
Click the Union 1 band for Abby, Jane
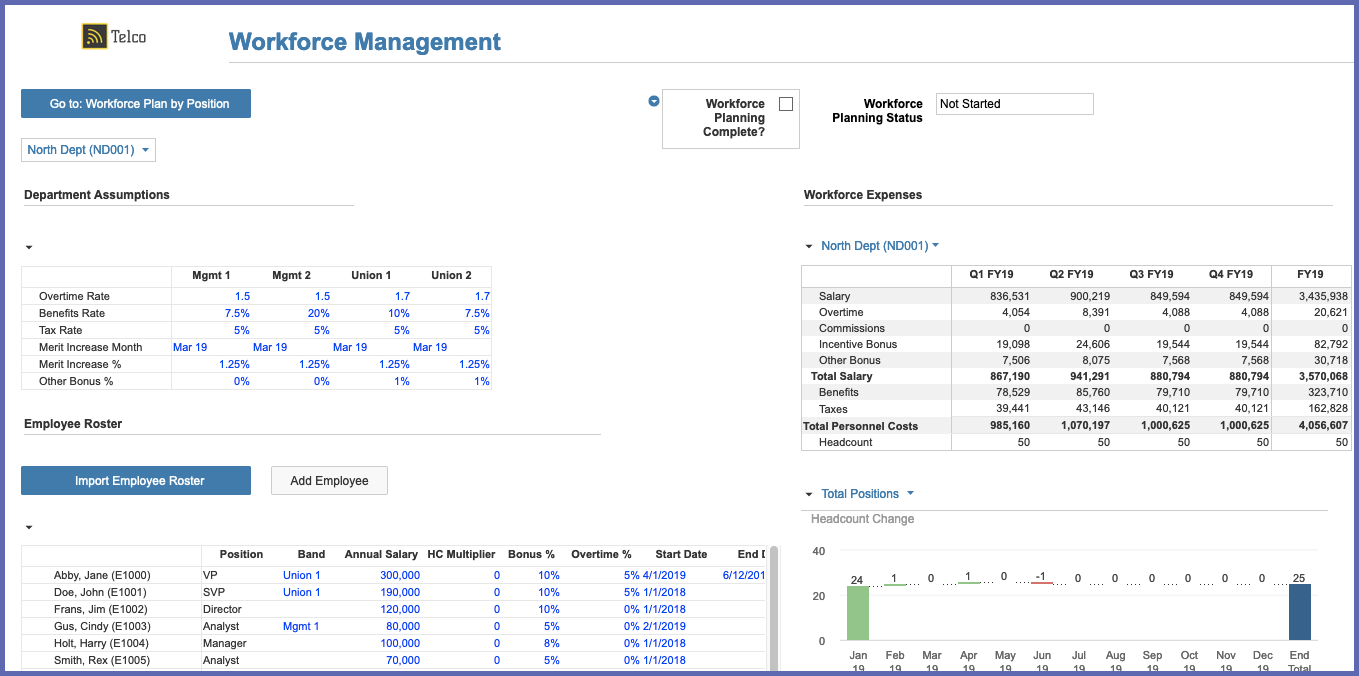[x=302, y=575]
